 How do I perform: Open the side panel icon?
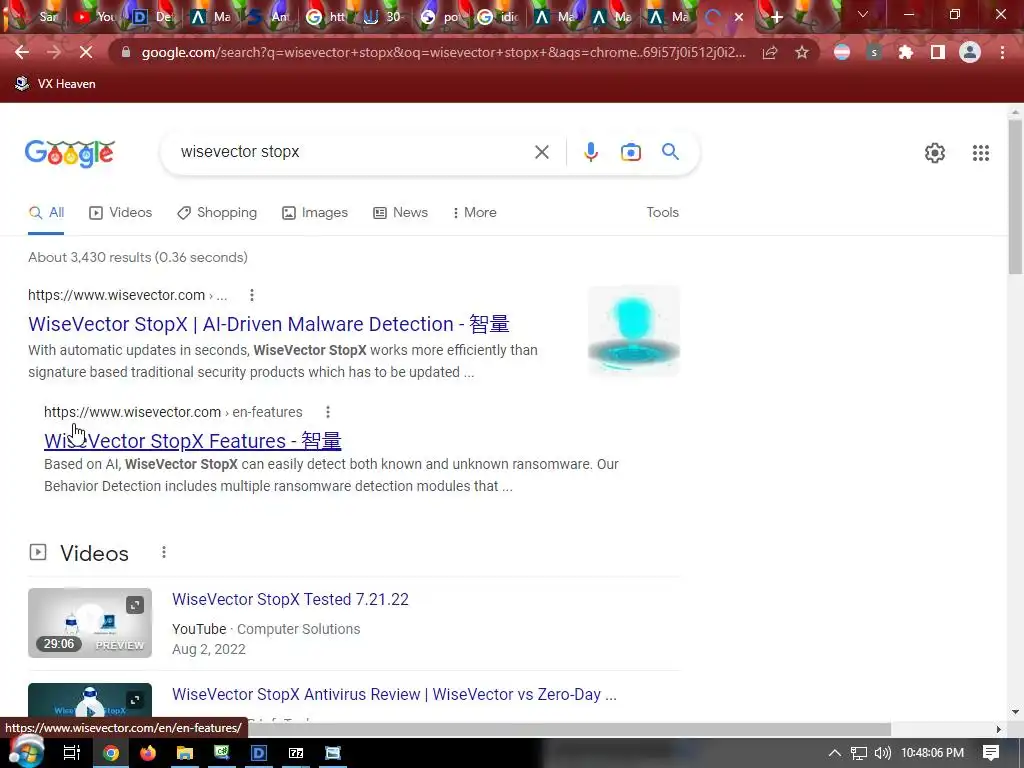938,52
